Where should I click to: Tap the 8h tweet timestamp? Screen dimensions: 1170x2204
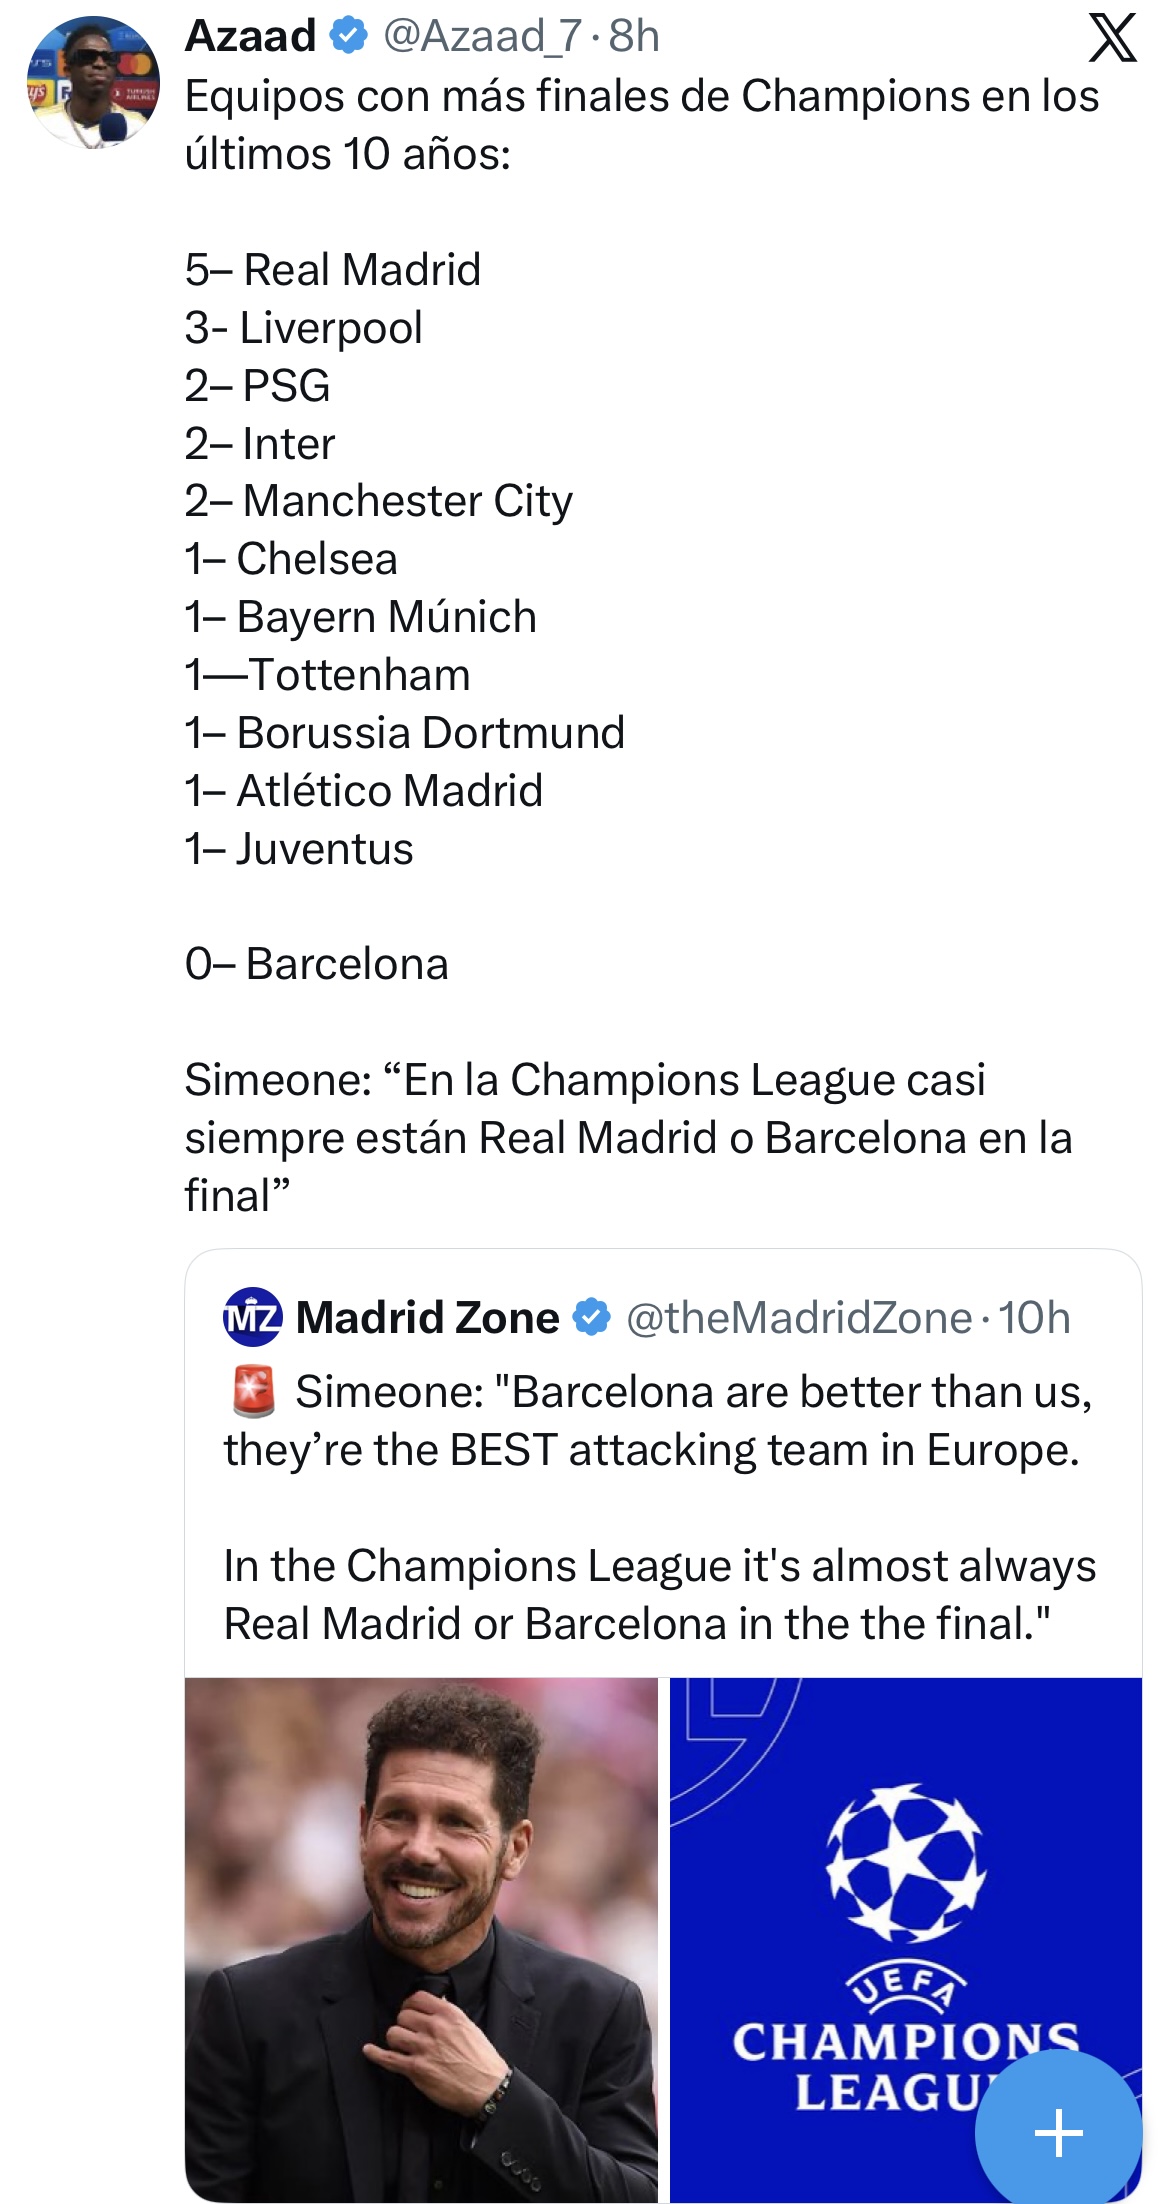(x=634, y=36)
